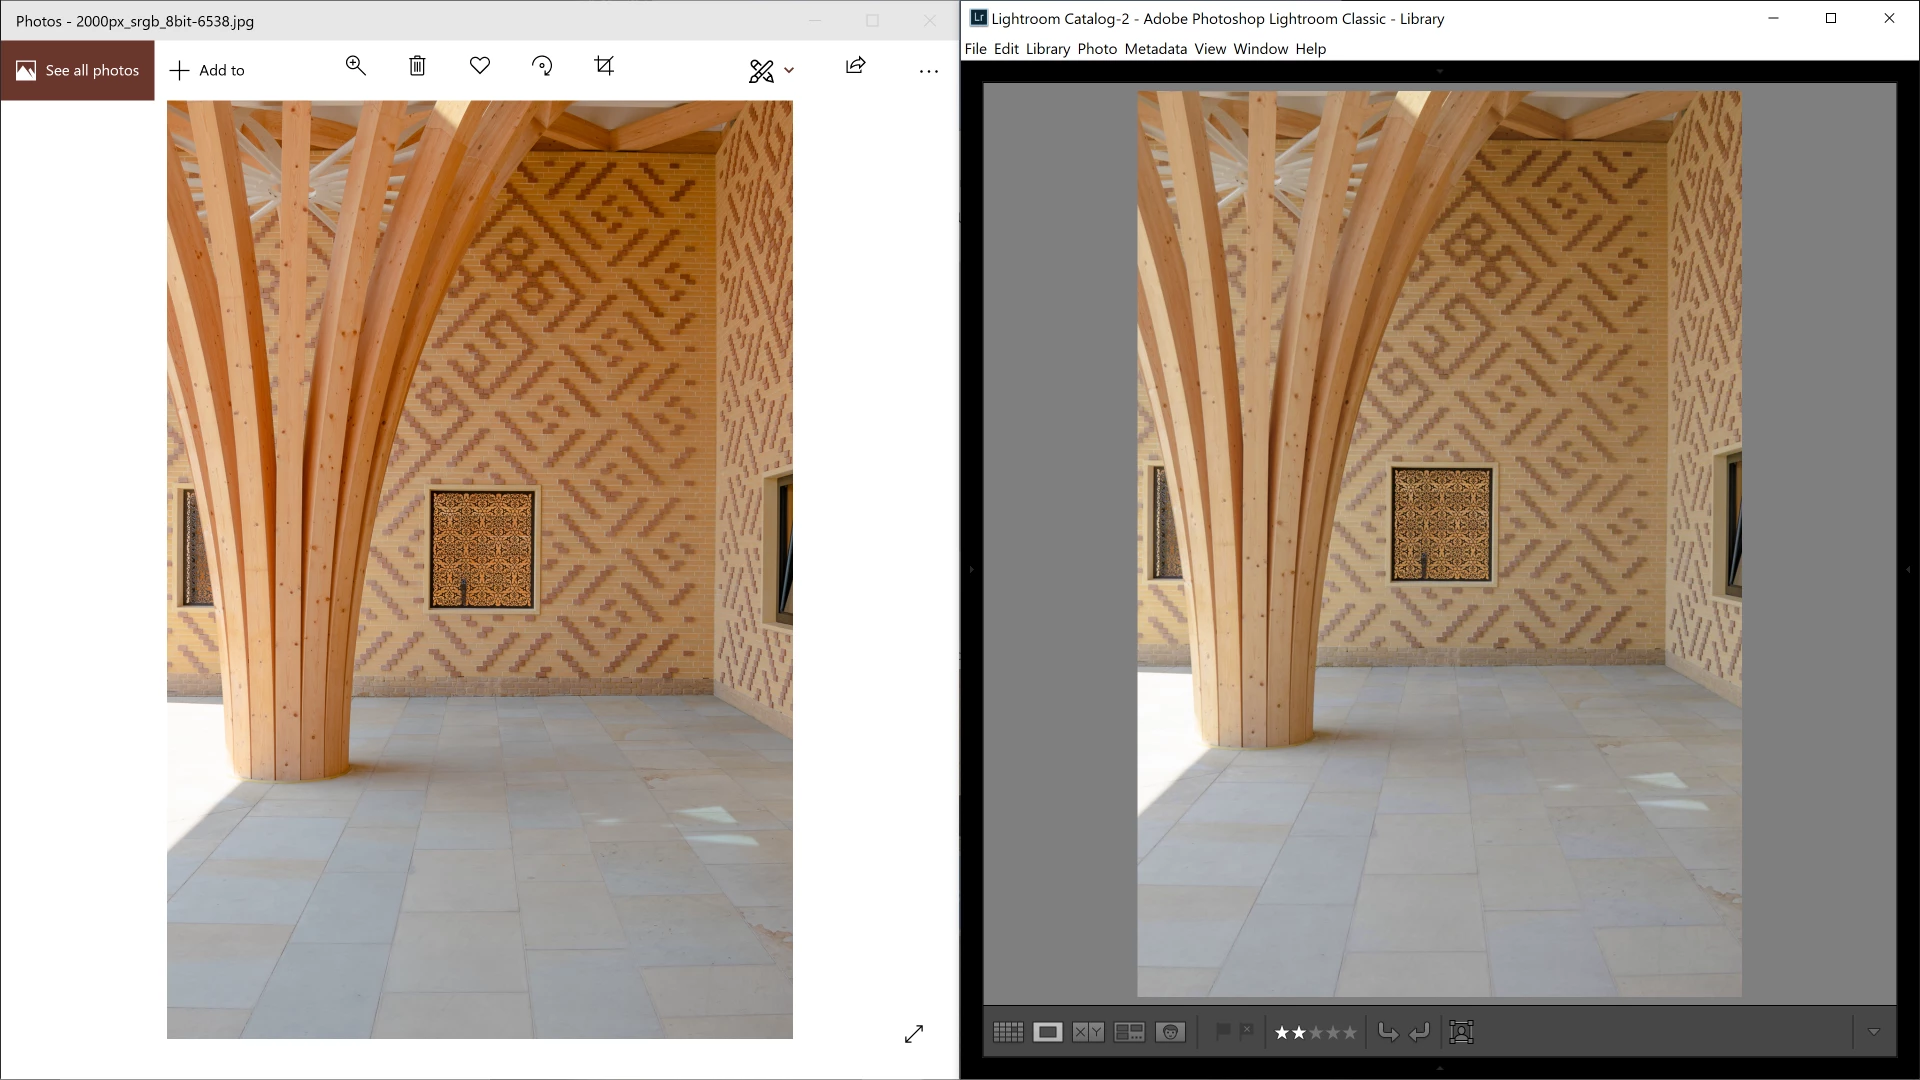The image size is (1920, 1080).
Task: Open the three-dots more menu in Photos
Action: [929, 70]
